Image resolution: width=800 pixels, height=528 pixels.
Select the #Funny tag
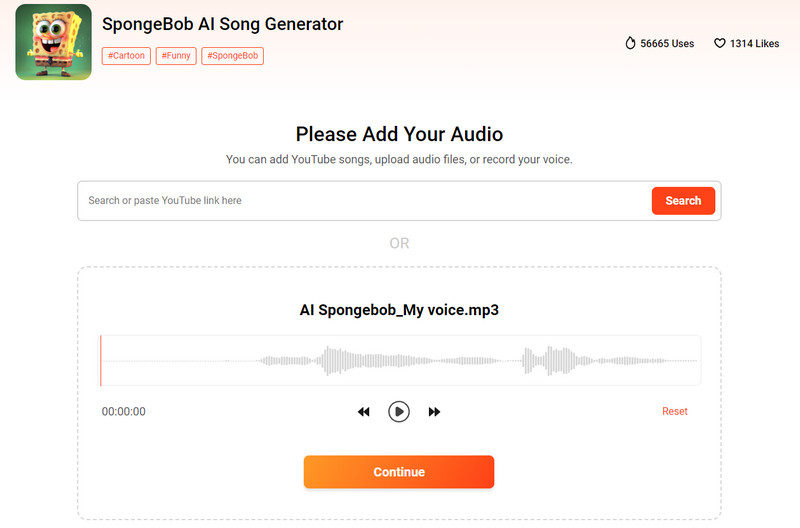(x=176, y=56)
